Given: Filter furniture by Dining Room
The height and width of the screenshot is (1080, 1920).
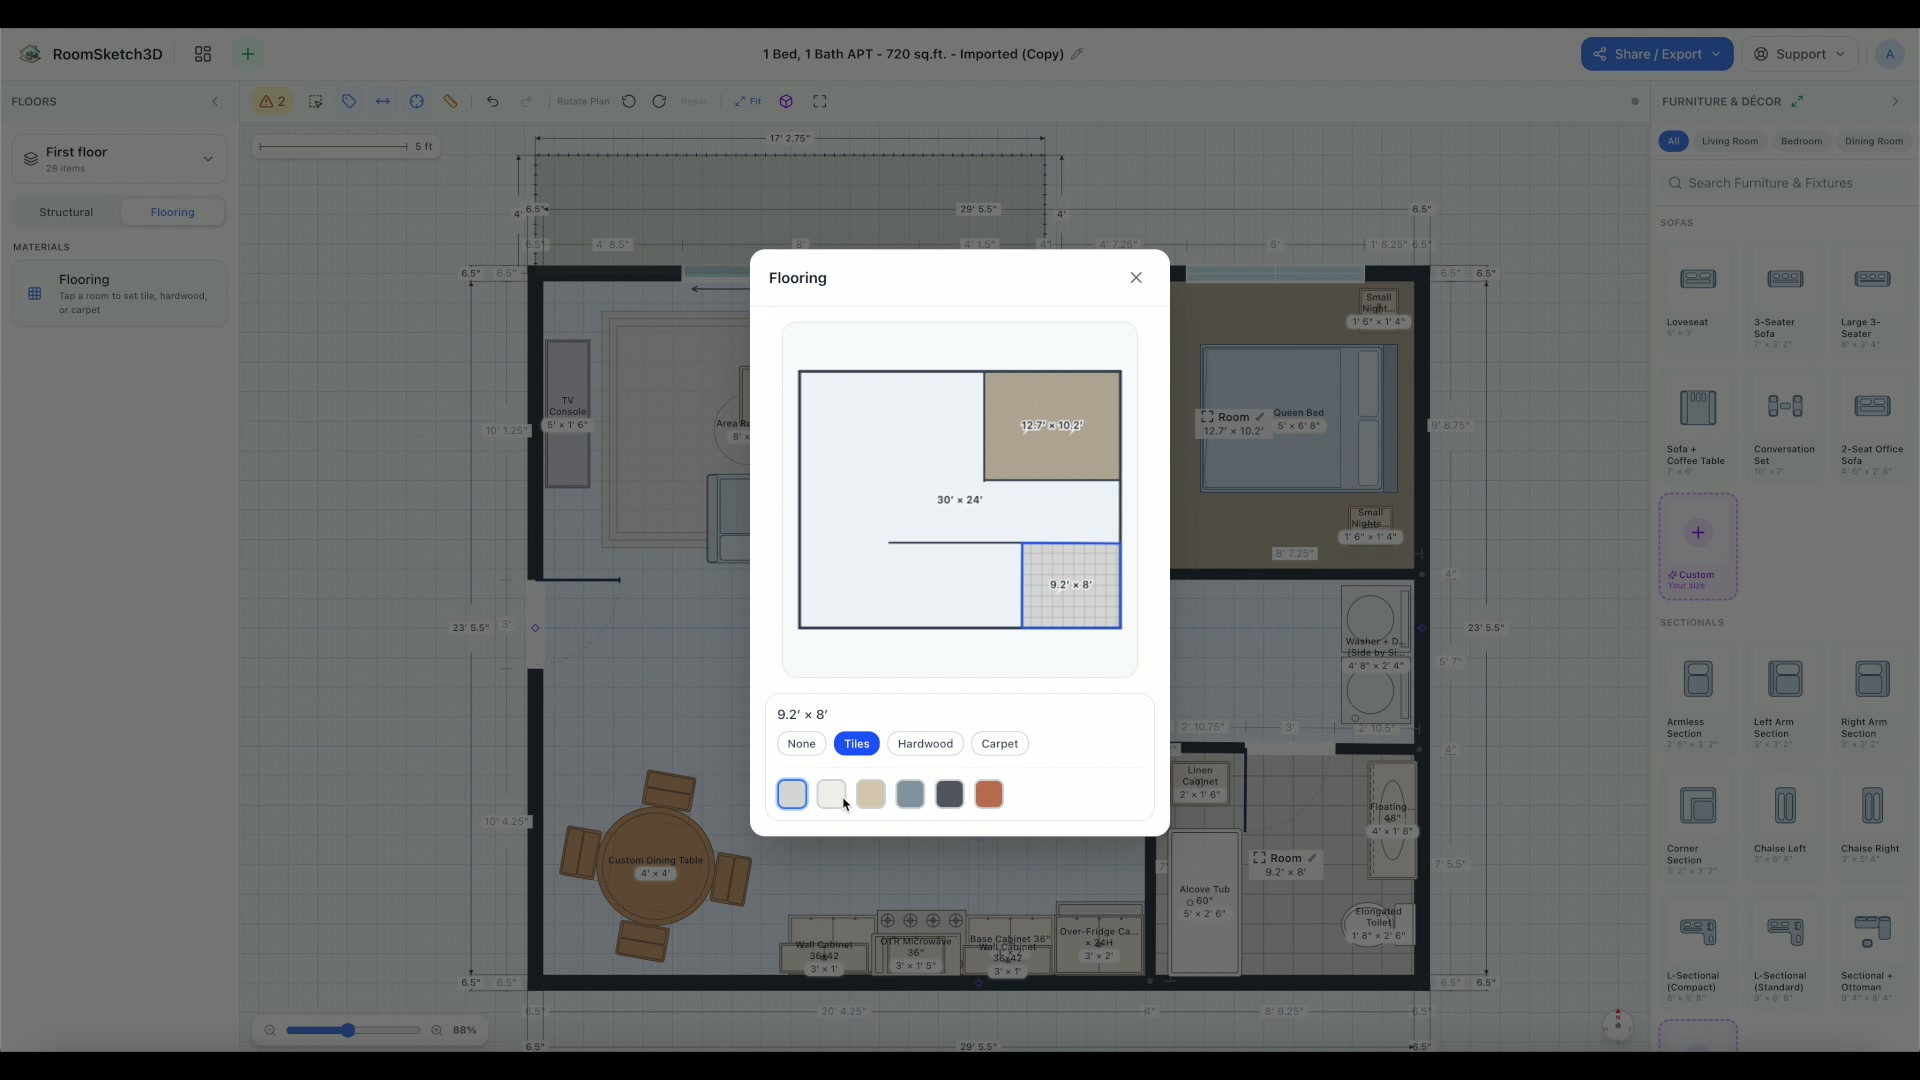Looking at the screenshot, I should click(x=1873, y=141).
